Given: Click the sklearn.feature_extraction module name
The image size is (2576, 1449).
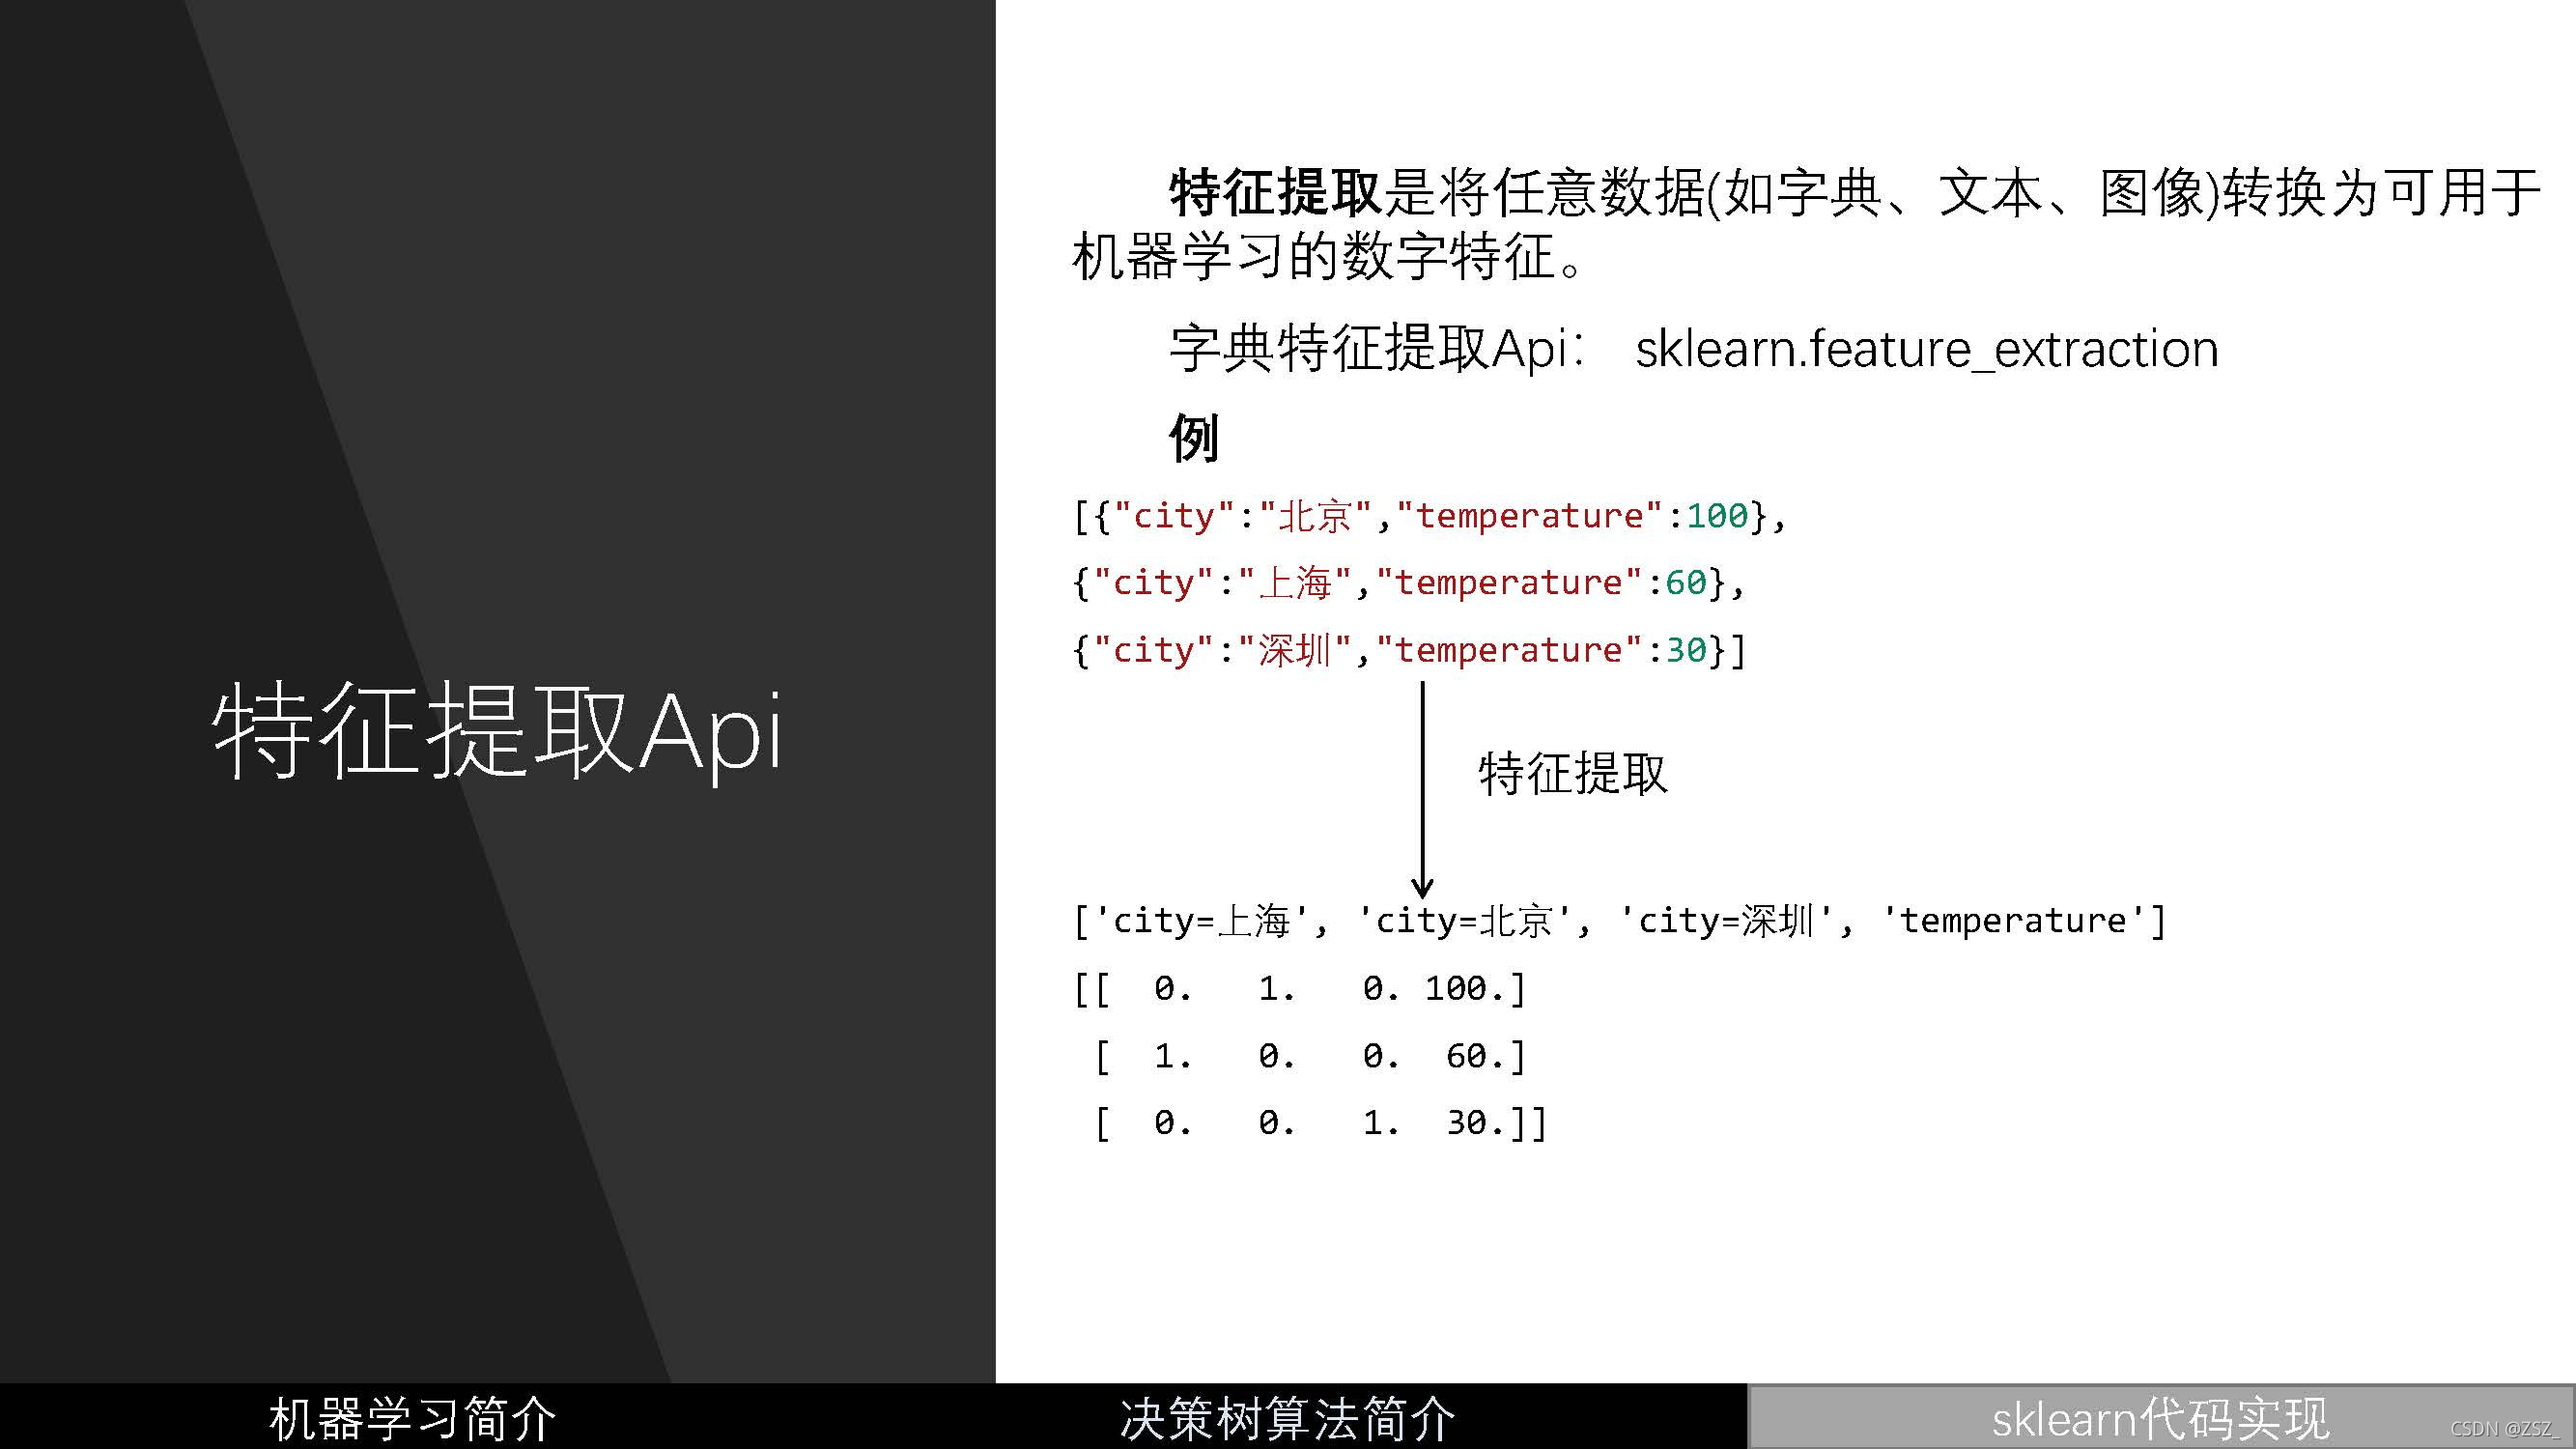Looking at the screenshot, I should (x=1926, y=350).
